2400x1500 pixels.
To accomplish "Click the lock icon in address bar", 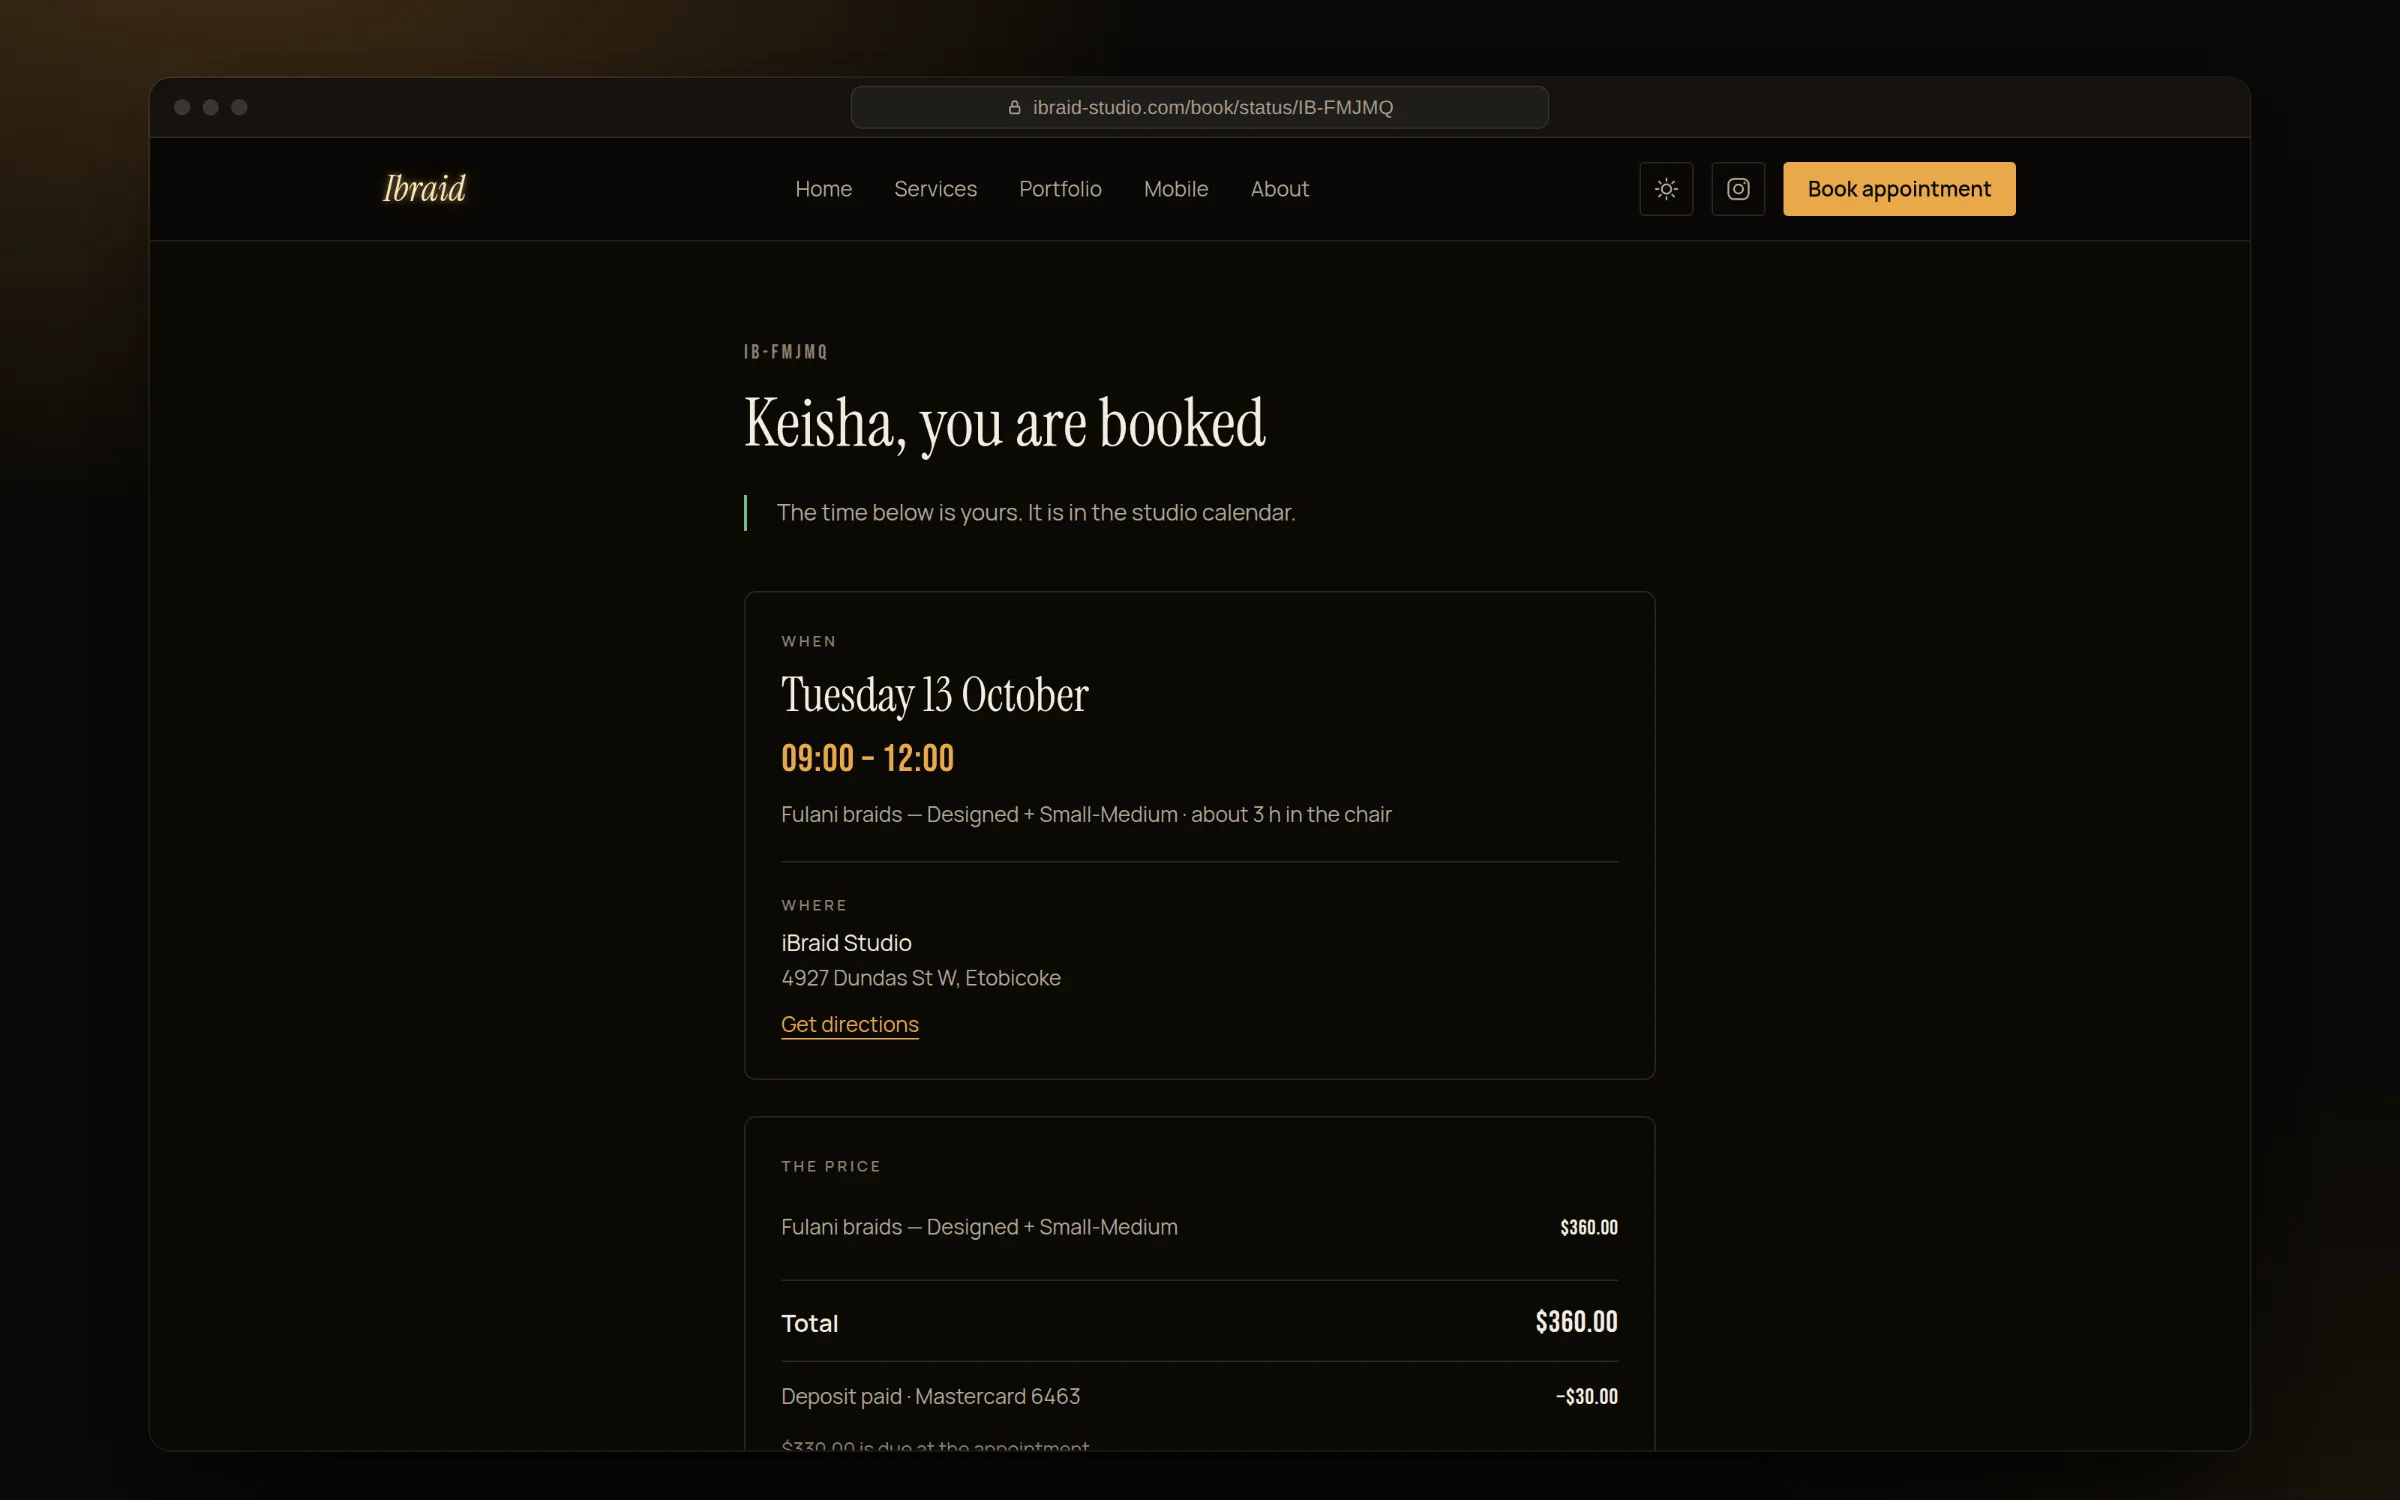I will point(1014,107).
